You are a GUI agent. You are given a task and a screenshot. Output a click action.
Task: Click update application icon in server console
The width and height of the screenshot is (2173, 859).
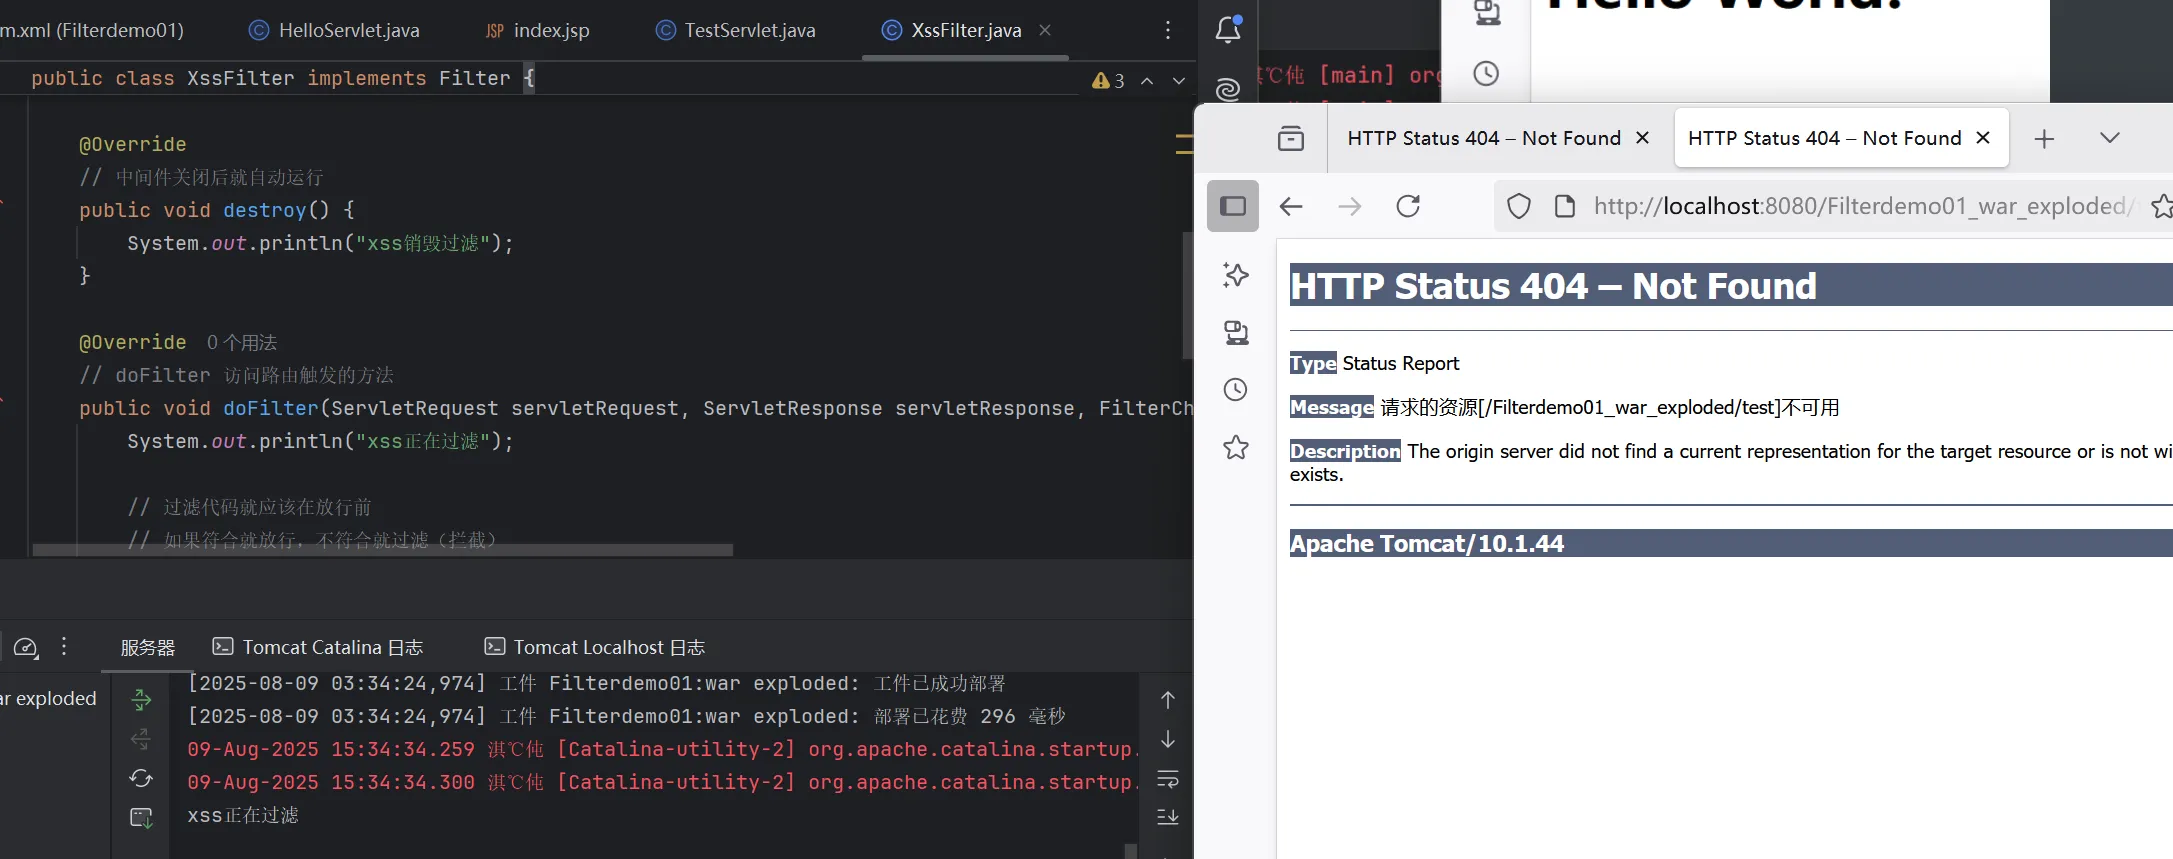point(141,778)
